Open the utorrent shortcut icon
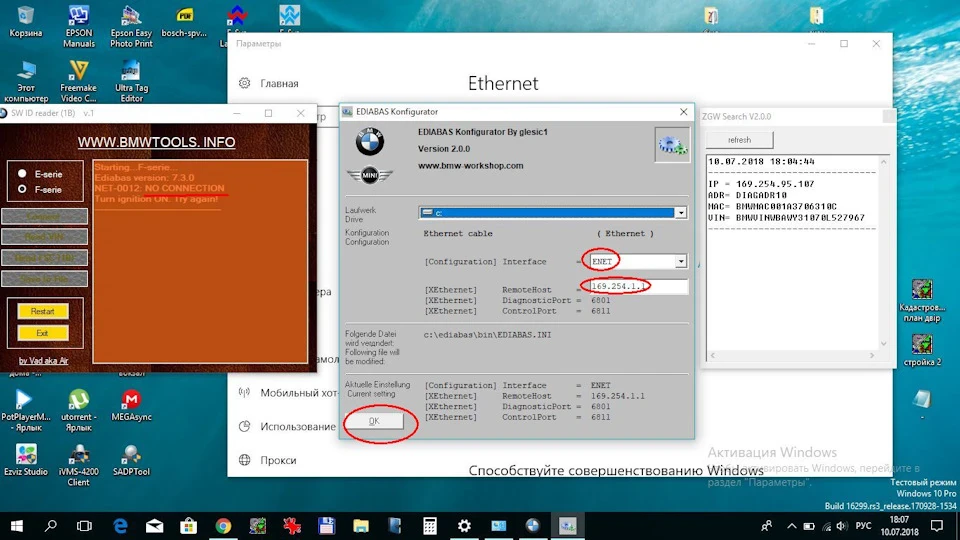Screen dimensions: 960x540 [x=78, y=410]
